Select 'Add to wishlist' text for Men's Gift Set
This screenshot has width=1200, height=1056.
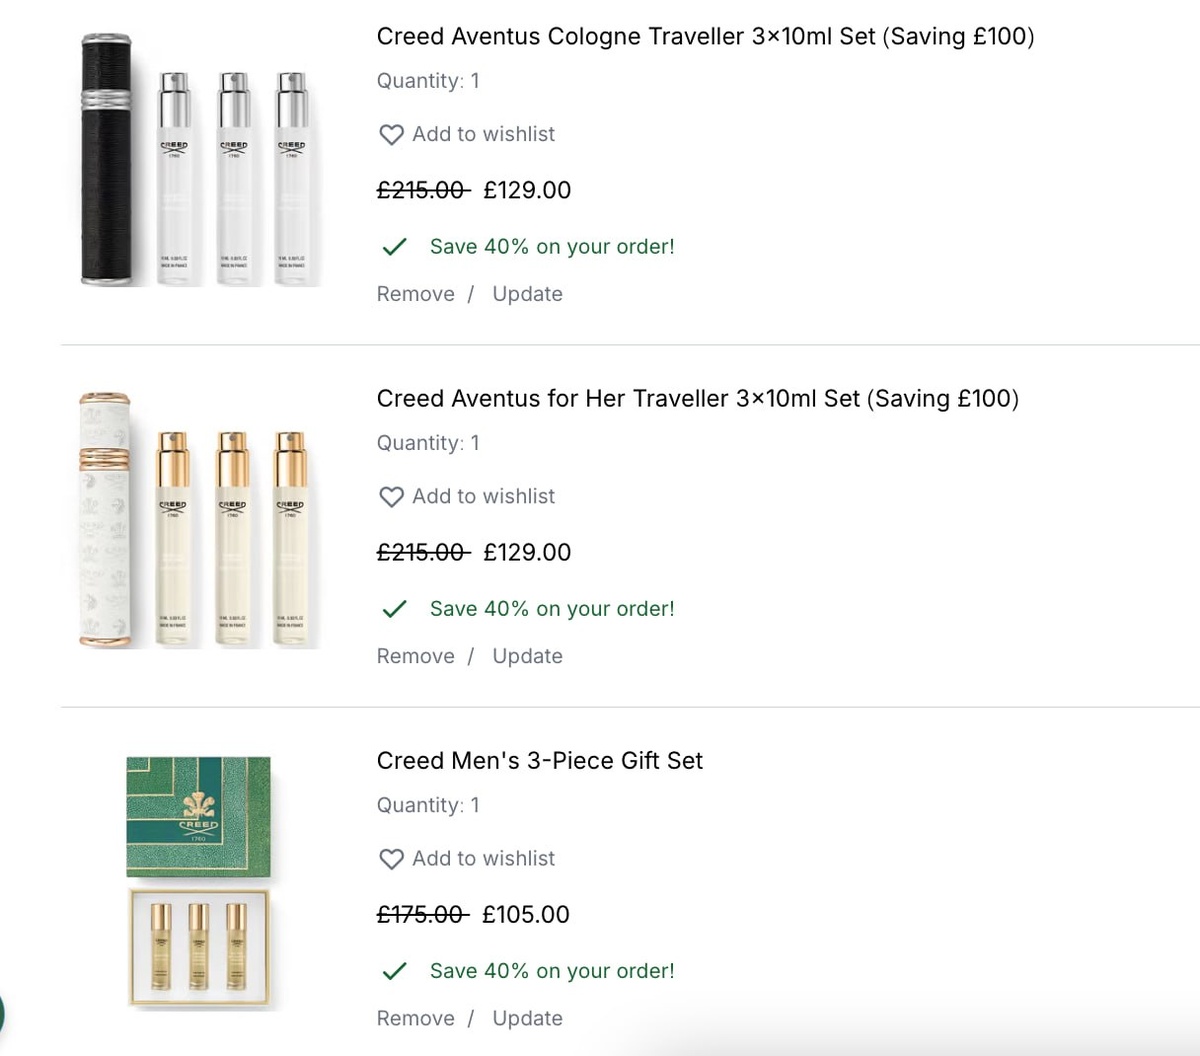click(x=483, y=858)
